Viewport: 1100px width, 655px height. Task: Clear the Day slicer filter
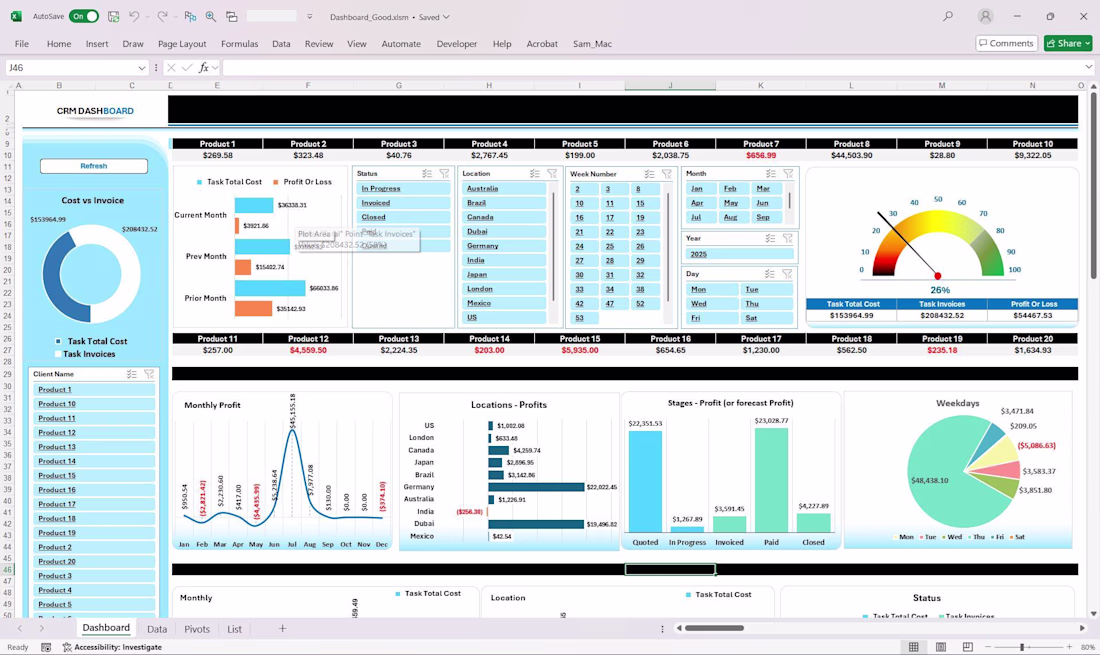787,274
